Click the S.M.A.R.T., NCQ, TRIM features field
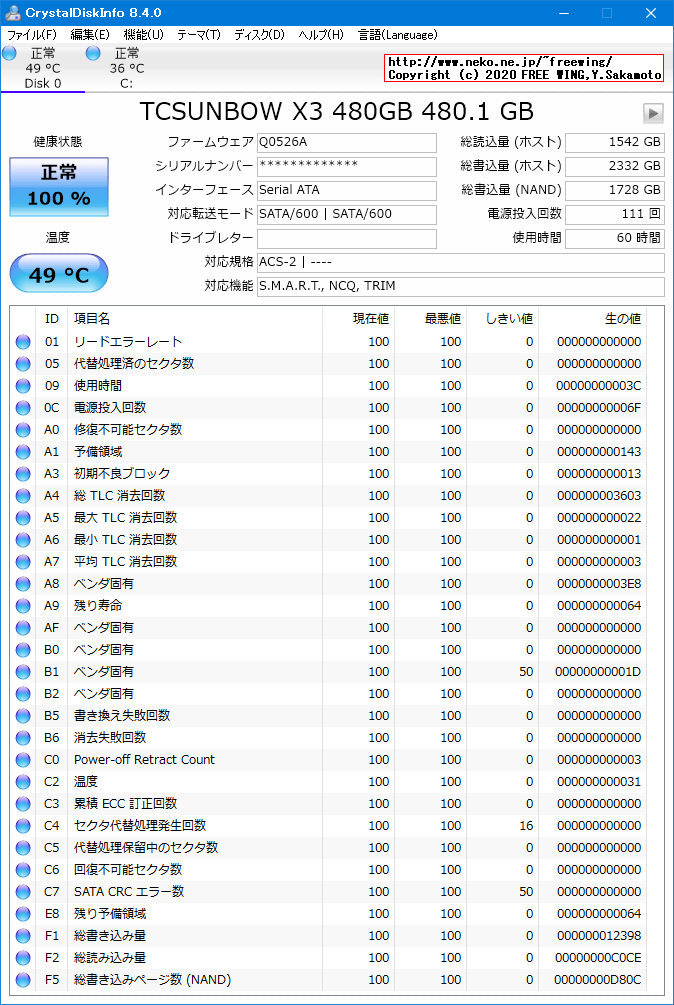The height and width of the screenshot is (1005, 674). tap(461, 287)
